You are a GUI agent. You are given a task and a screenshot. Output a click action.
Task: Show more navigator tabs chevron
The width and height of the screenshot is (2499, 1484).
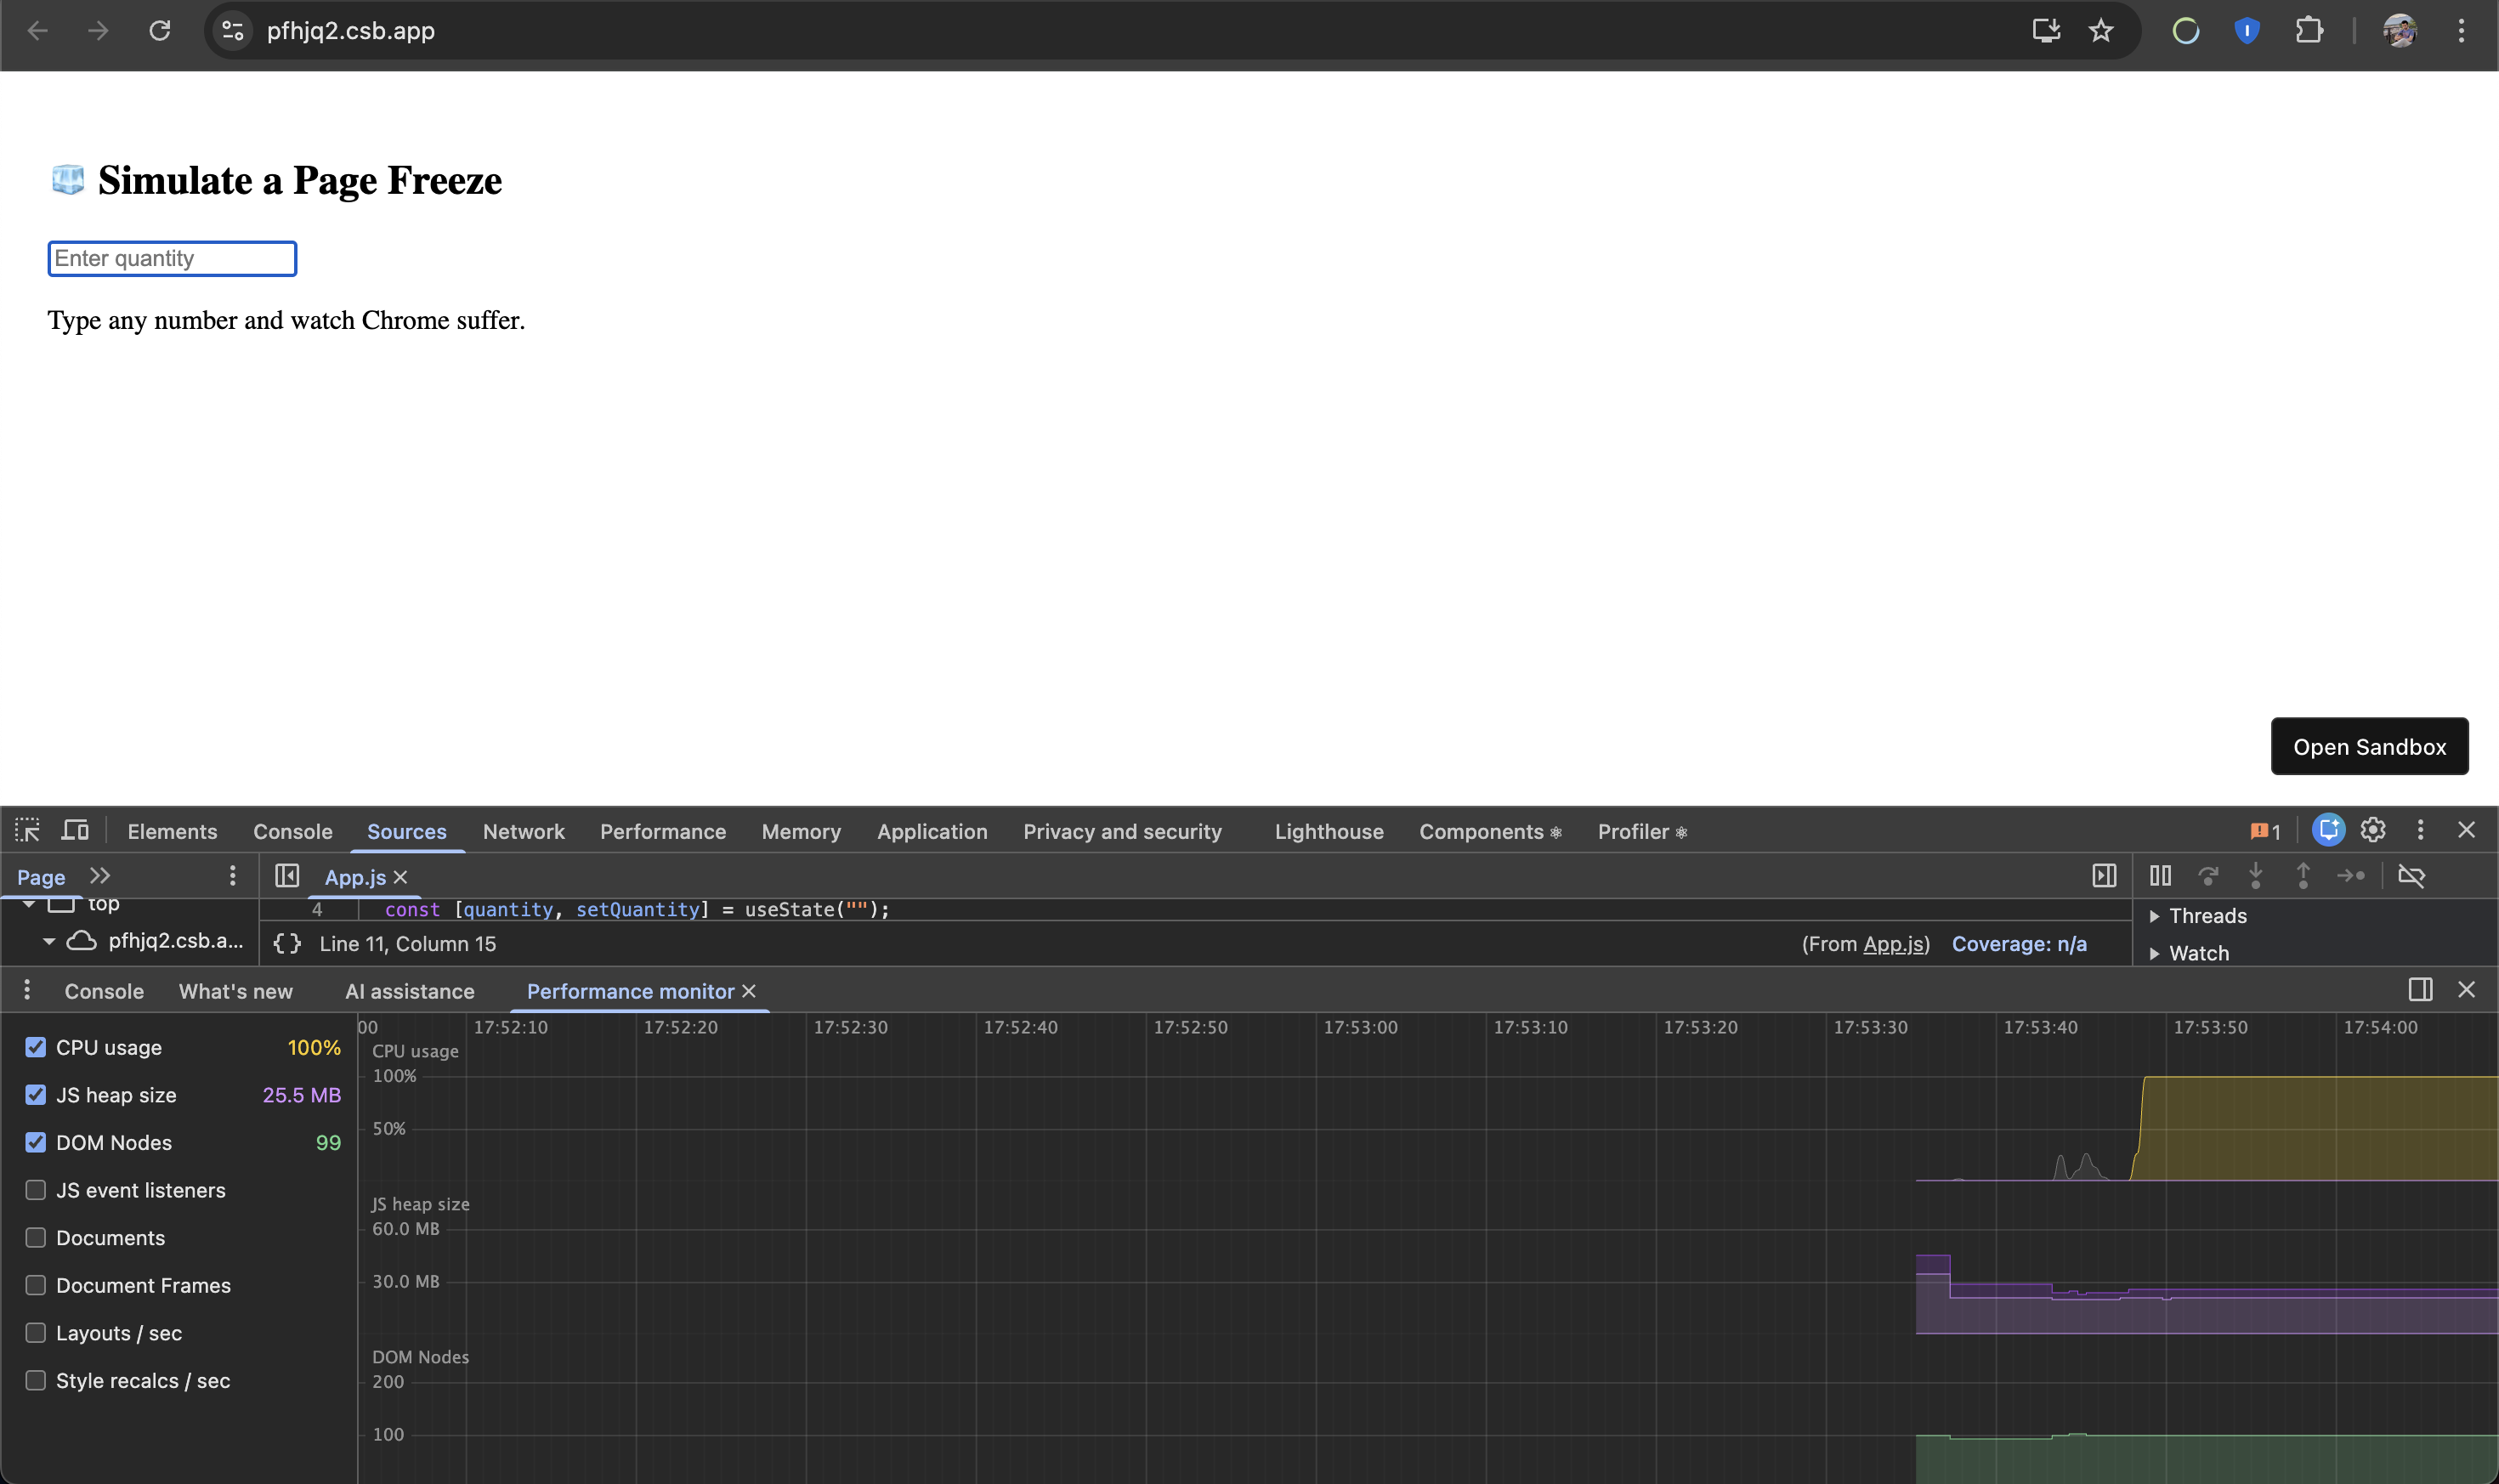(99, 876)
